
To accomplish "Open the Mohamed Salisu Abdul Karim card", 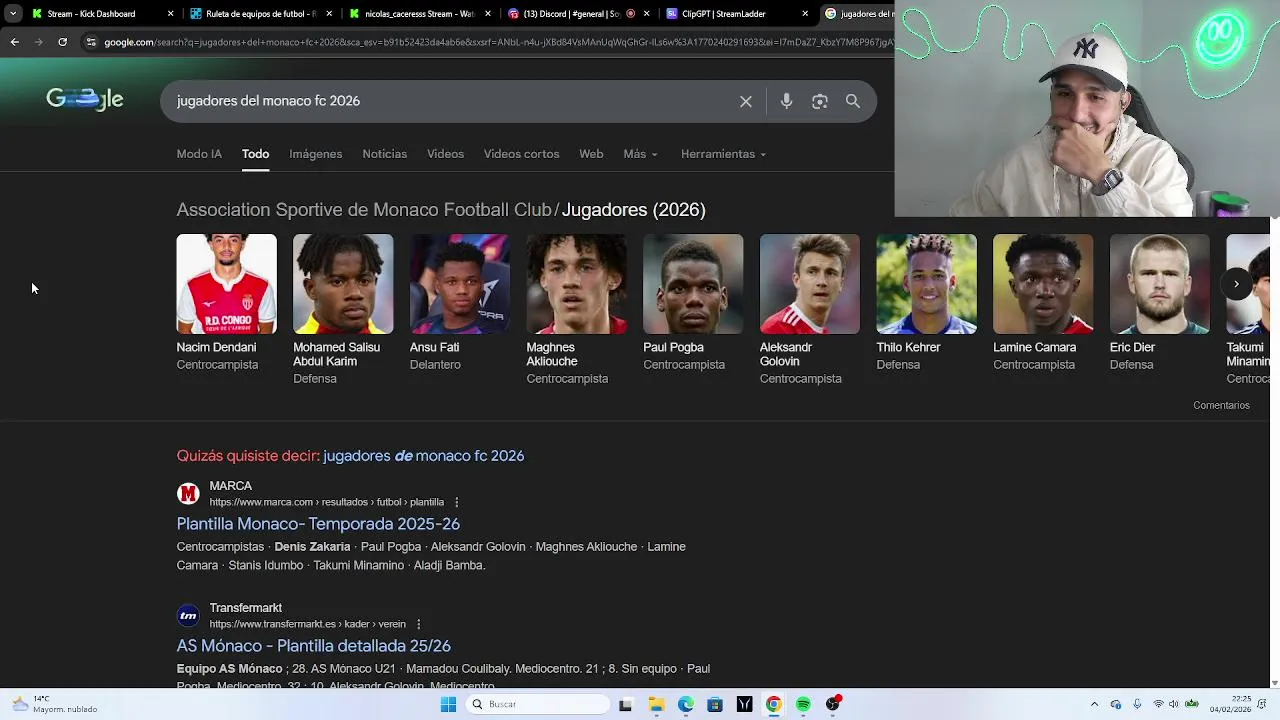I will tap(343, 310).
